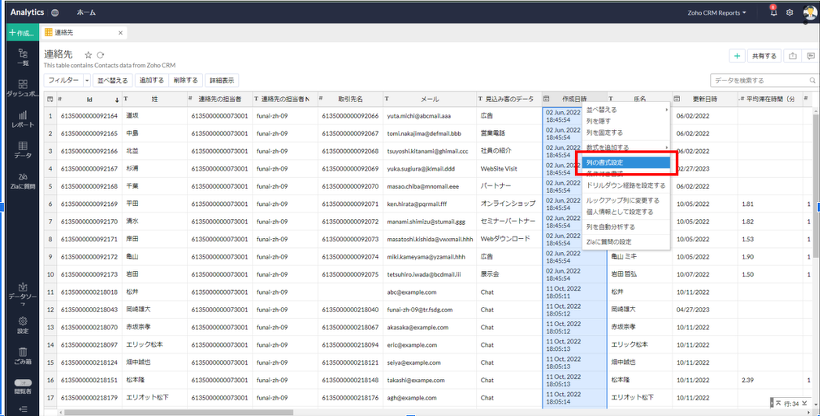Open the ごみ箱 trash icon
820x416 pixels.
[22, 355]
